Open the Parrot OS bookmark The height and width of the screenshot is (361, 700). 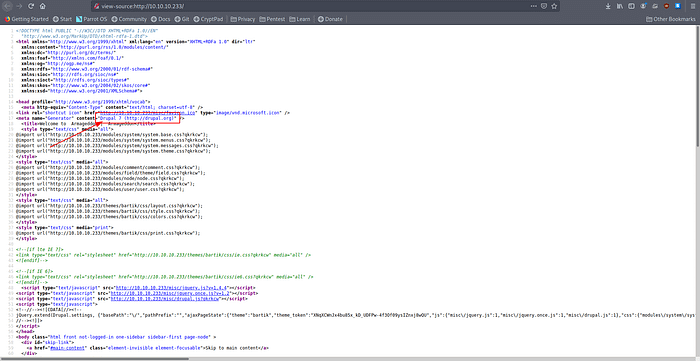coord(92,19)
